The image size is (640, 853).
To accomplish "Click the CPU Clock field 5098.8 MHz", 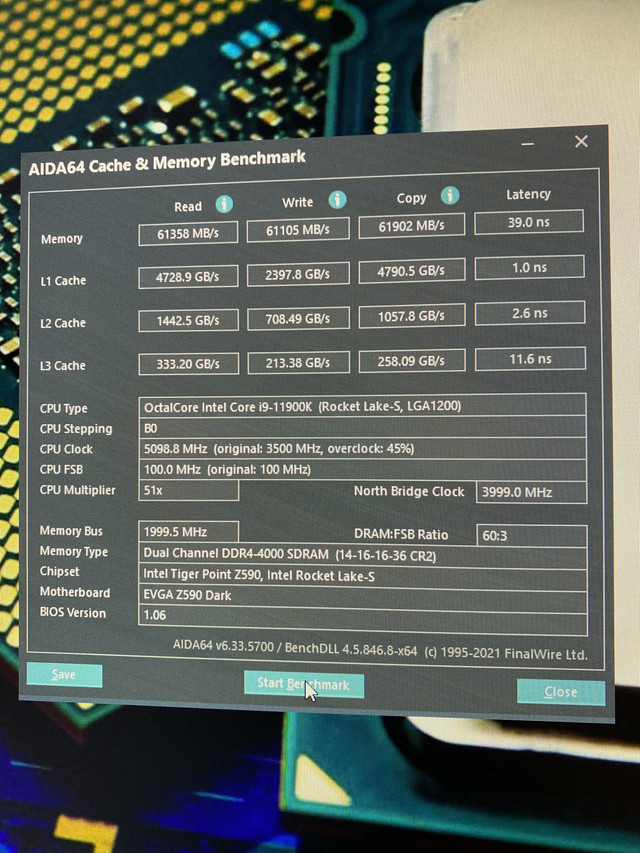I will [362, 449].
